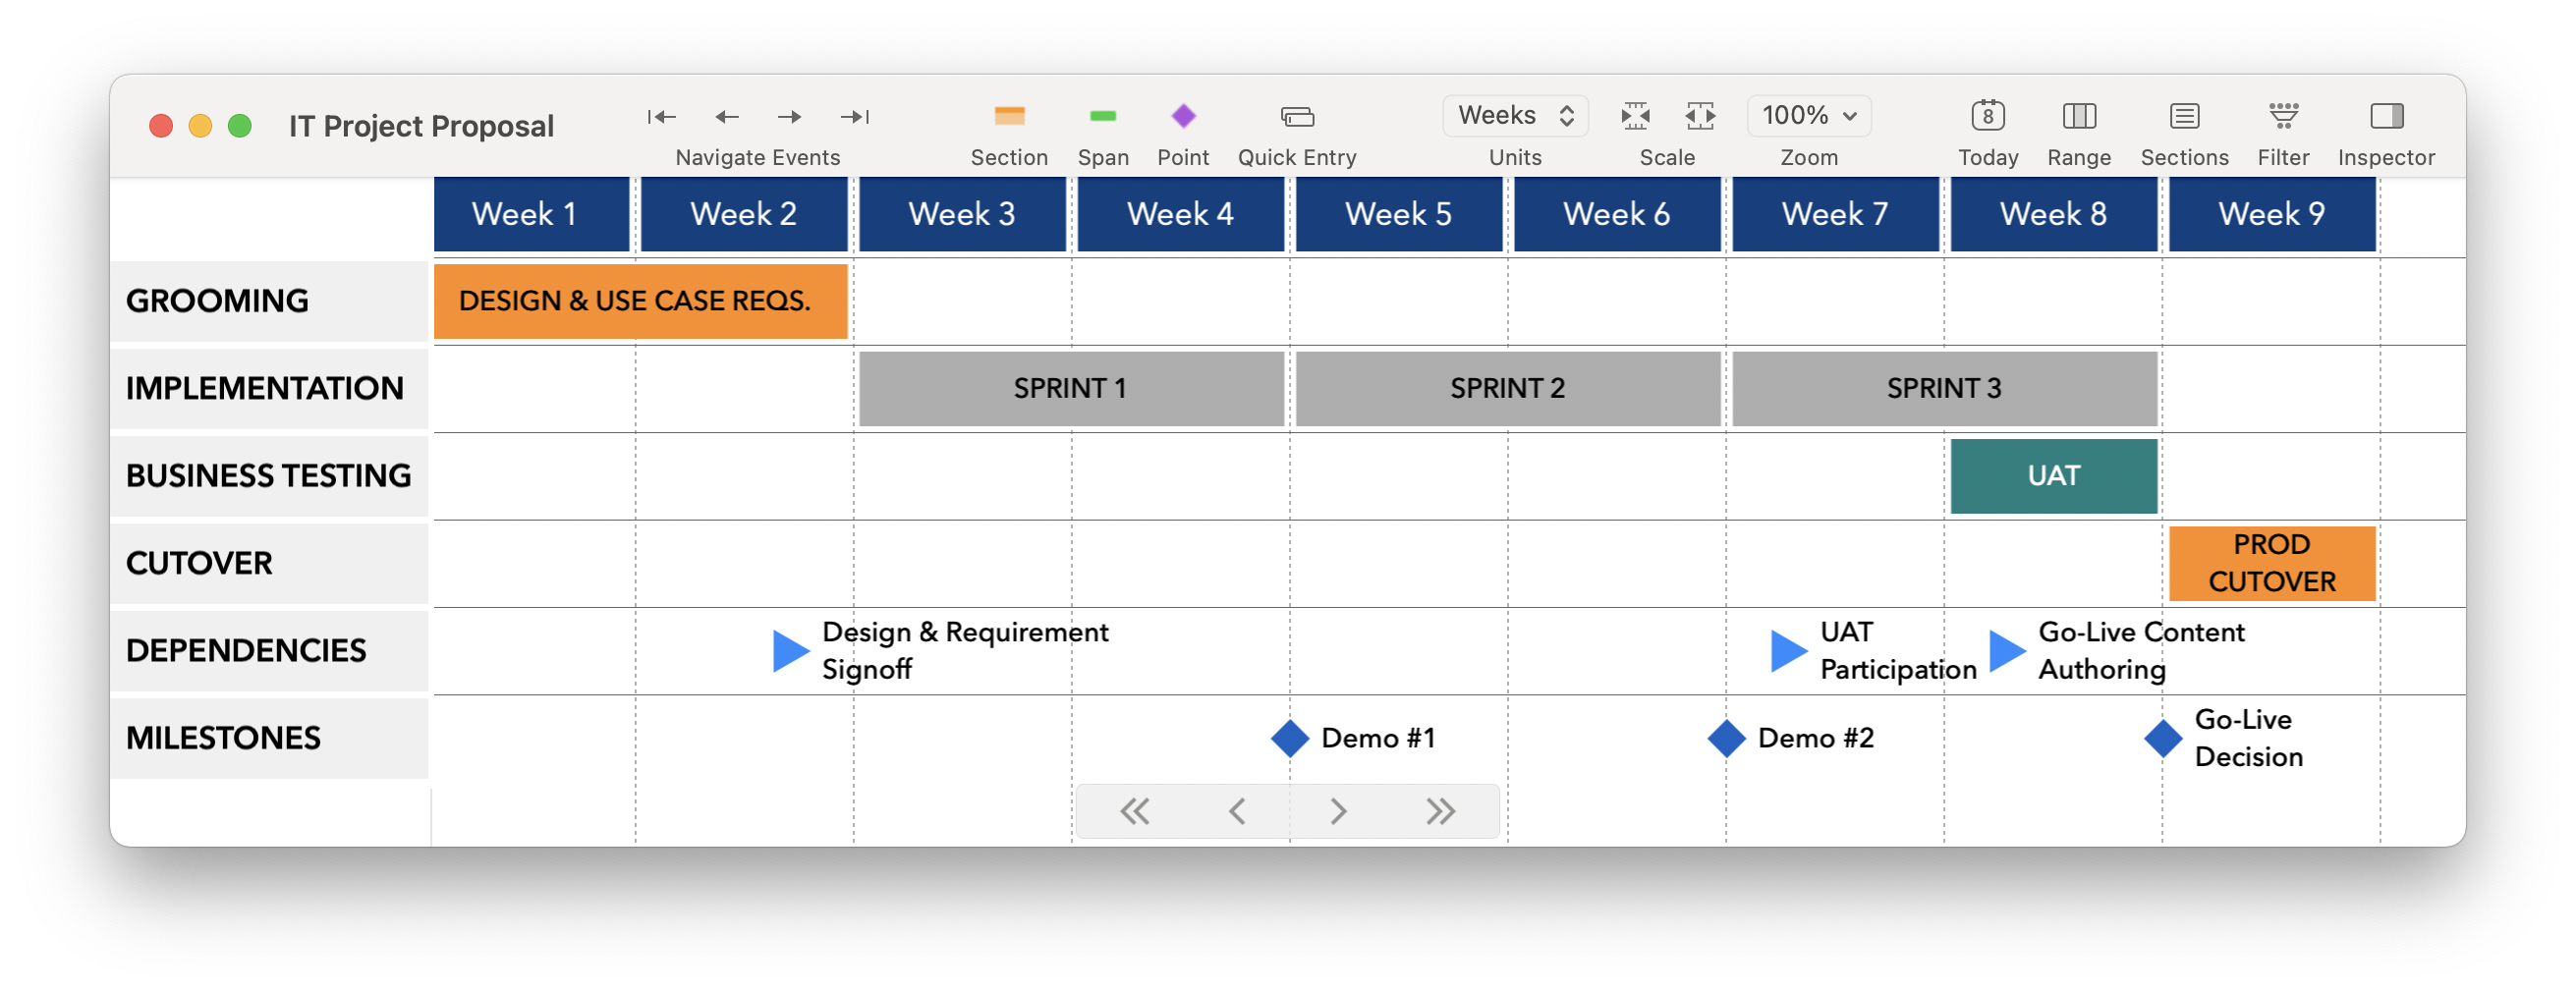Viewport: 2576px width, 992px height.
Task: Click the first Scale adjustment icon
Action: click(x=1636, y=116)
